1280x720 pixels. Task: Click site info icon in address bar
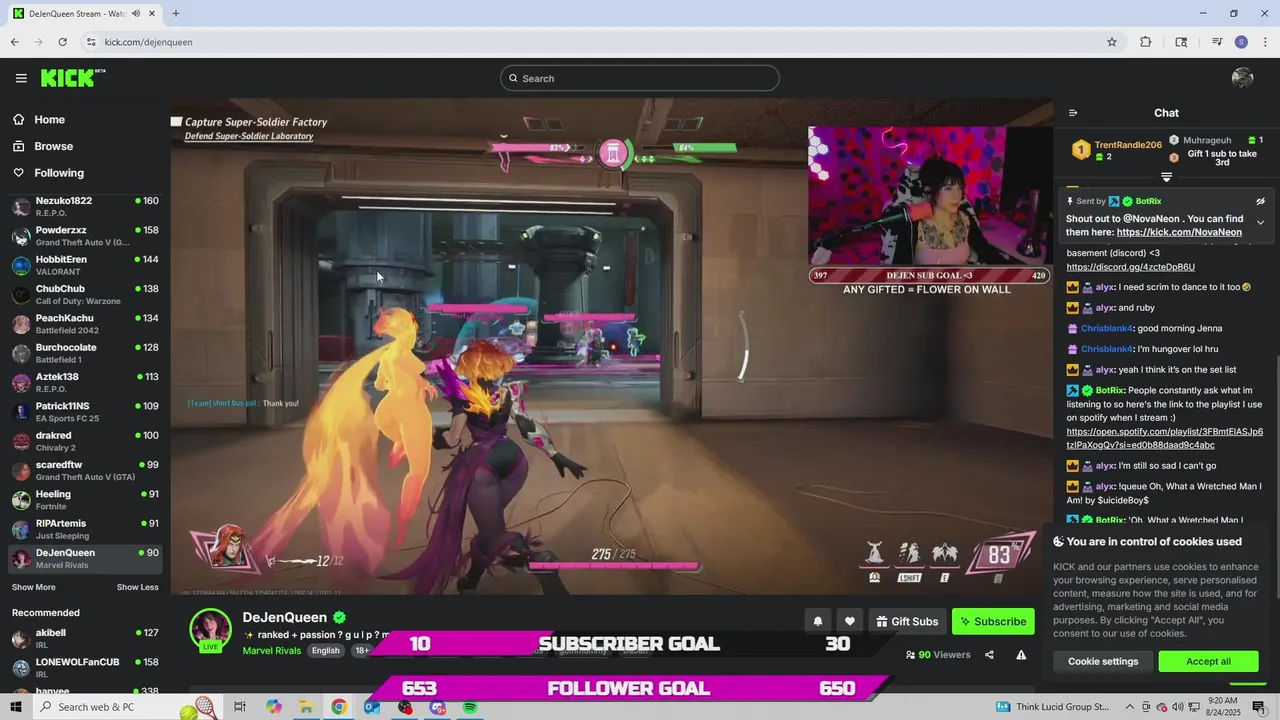point(91,42)
